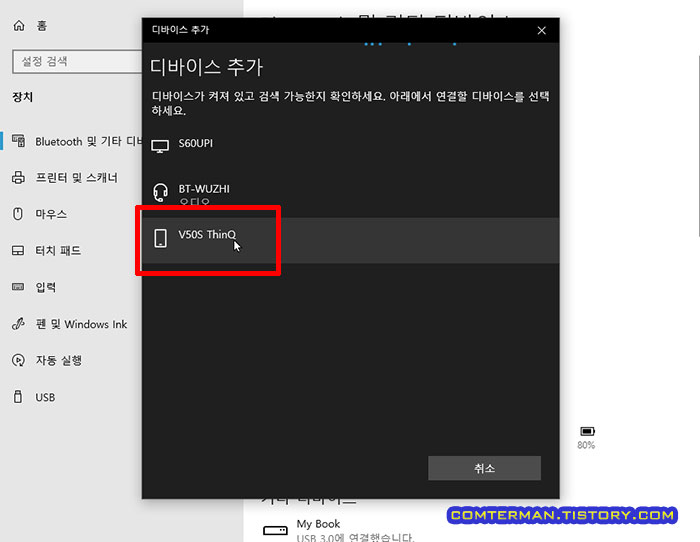Click the pen icon in sidebar
Viewport: 700px width, 542px height.
[x=18, y=323]
